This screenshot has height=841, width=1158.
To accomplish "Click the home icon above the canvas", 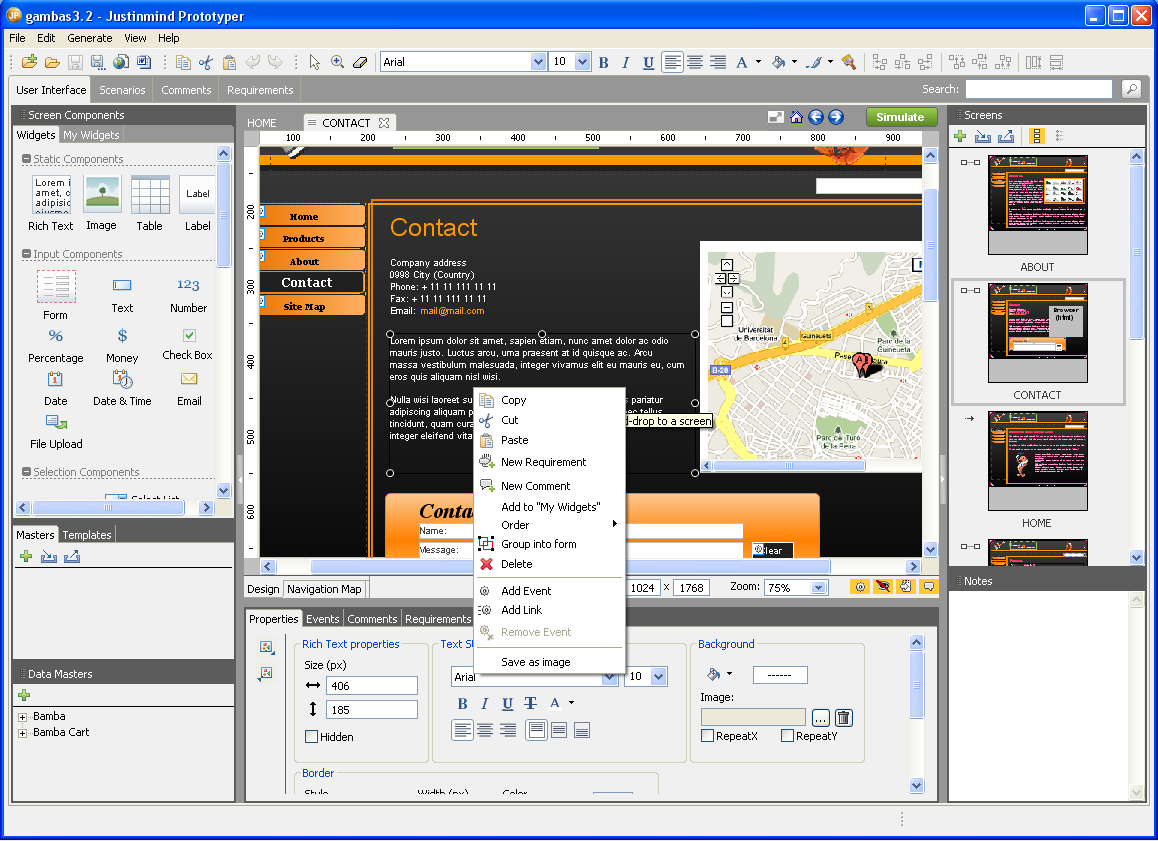I will 796,117.
